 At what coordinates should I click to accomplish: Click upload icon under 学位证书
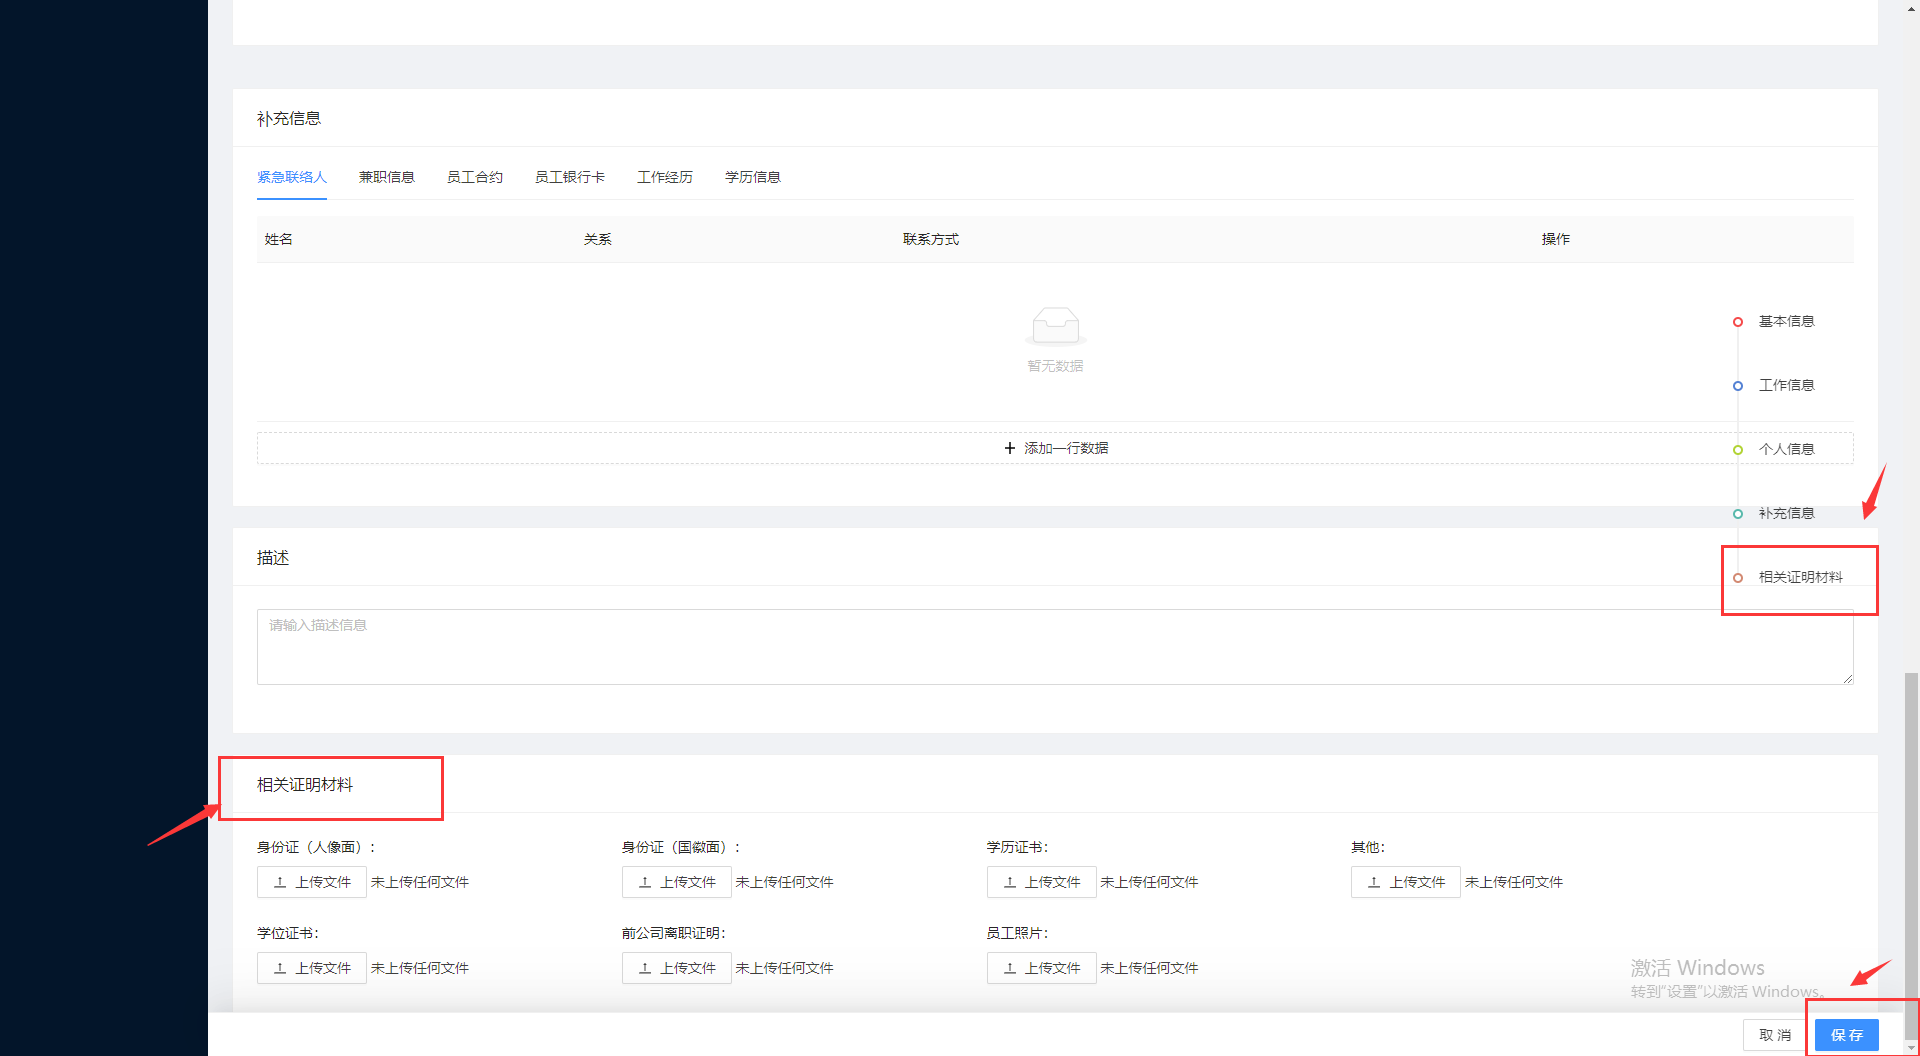(x=280, y=968)
